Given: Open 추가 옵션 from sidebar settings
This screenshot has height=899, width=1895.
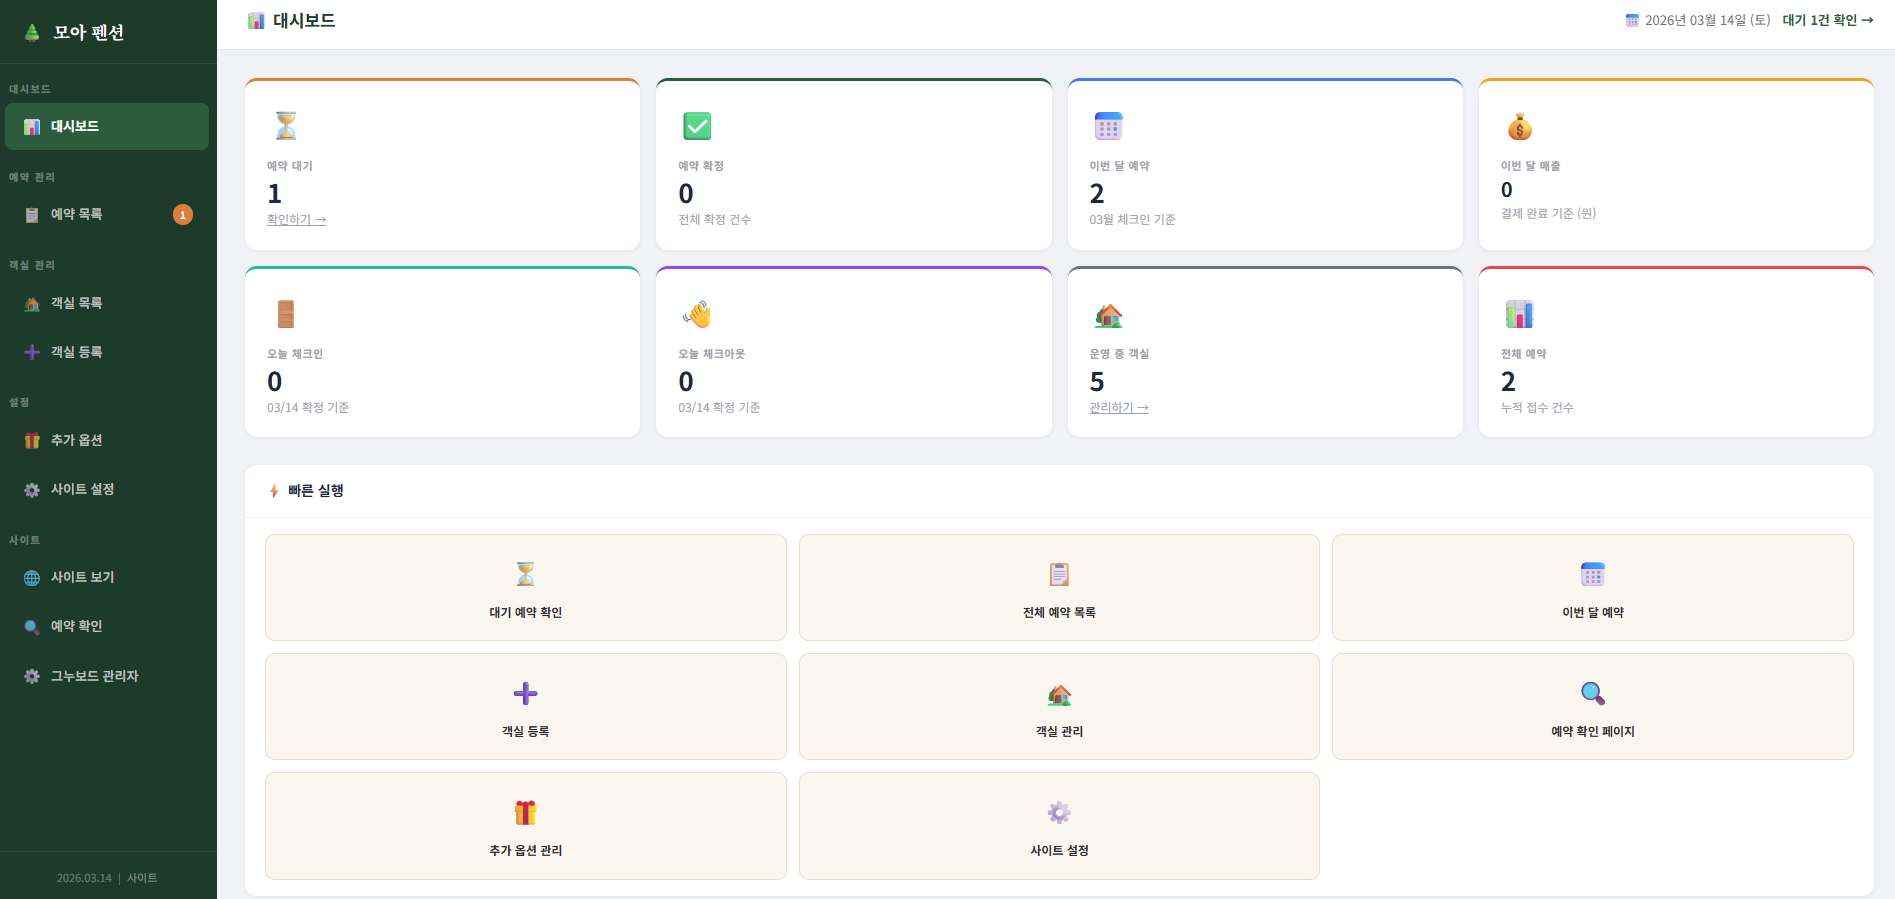Looking at the screenshot, I should pos(77,440).
